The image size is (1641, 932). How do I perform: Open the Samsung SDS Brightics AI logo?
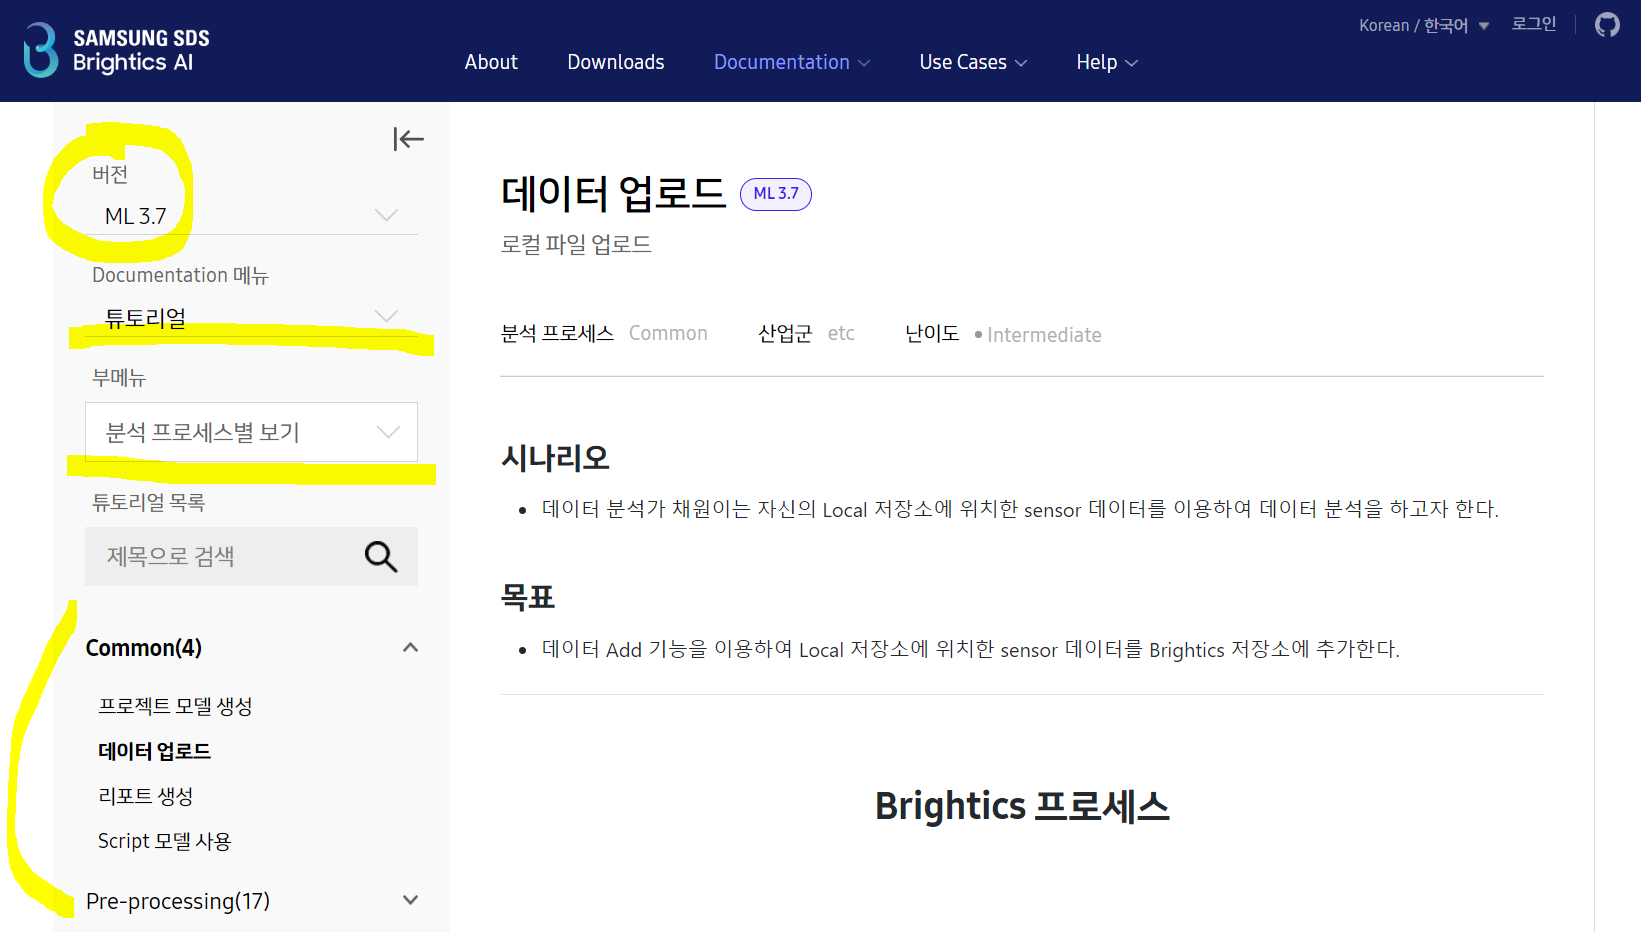(116, 50)
